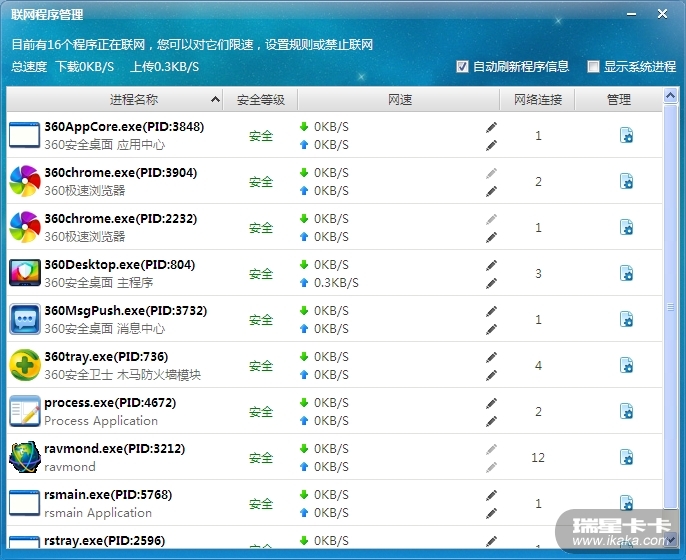Click connection count 4 for 360tray.exe
Screen dimensions: 686x560
point(538,365)
